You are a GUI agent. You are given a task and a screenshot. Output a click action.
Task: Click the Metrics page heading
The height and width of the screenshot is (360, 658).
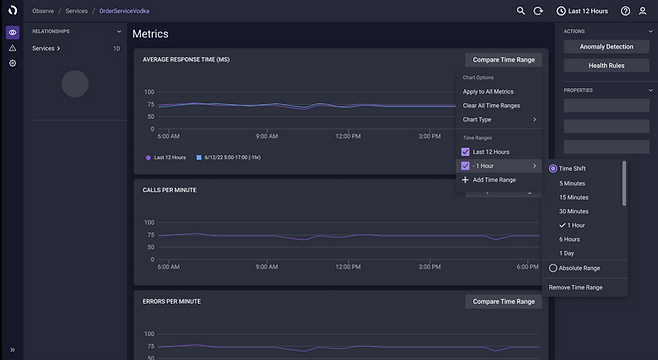click(150, 34)
